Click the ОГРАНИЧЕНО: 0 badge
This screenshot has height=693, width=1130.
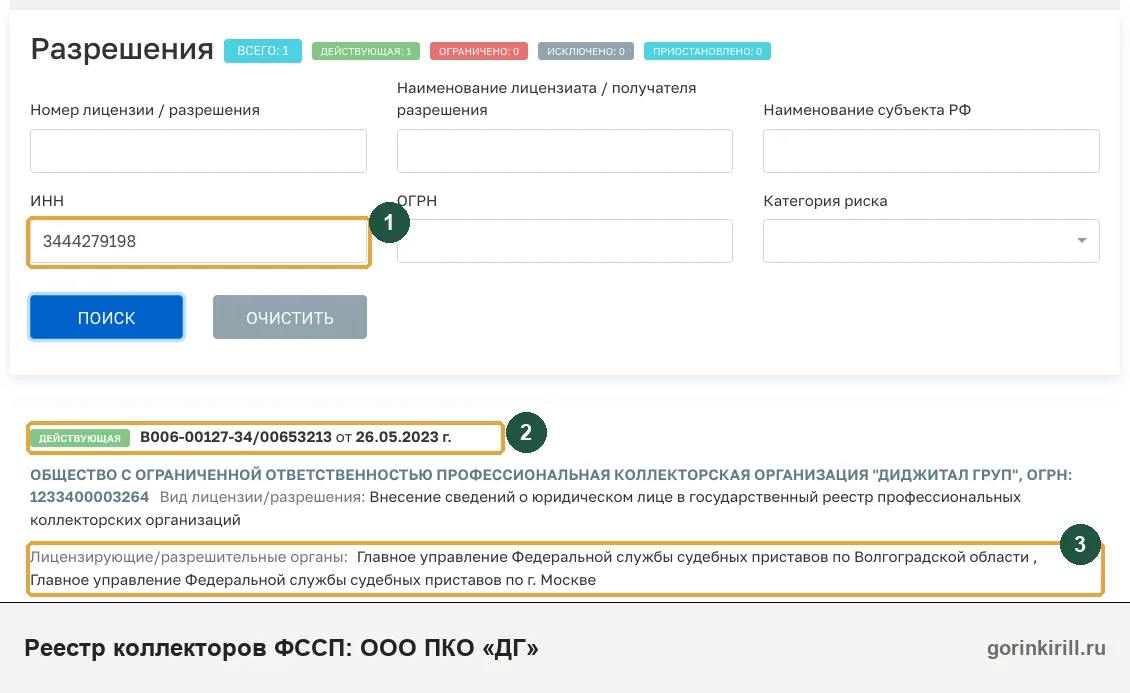479,51
